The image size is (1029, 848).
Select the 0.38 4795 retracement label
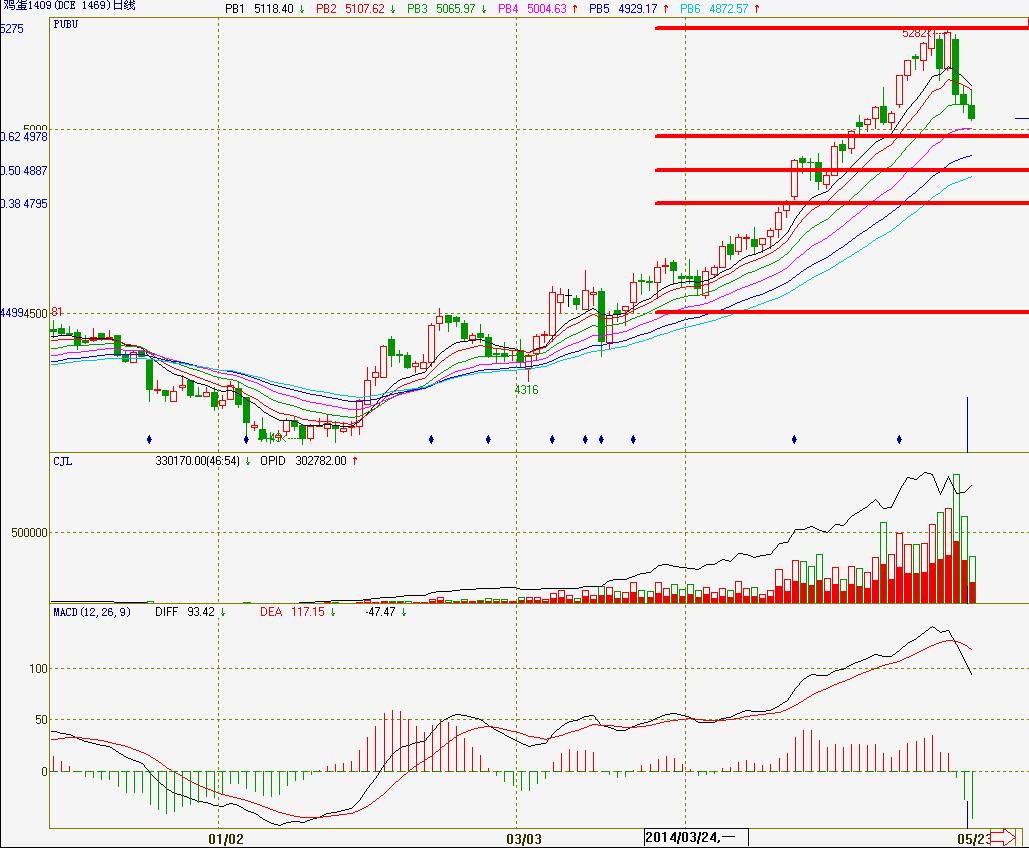coord(25,204)
